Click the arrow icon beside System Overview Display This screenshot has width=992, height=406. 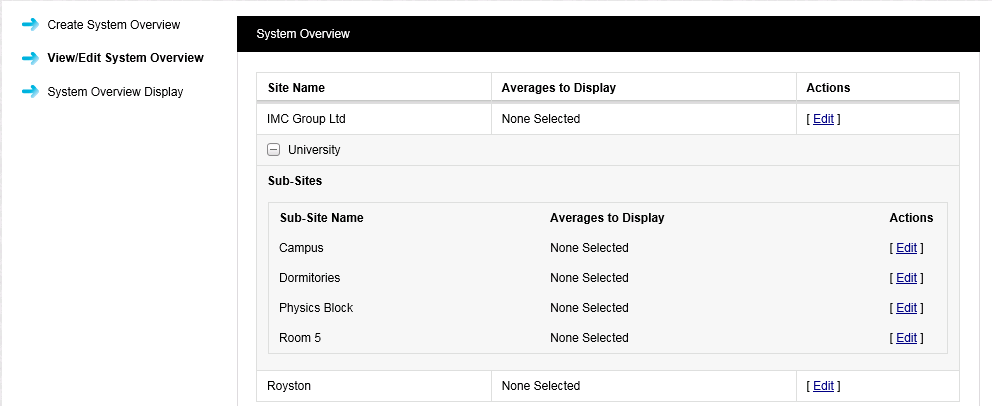(x=30, y=92)
